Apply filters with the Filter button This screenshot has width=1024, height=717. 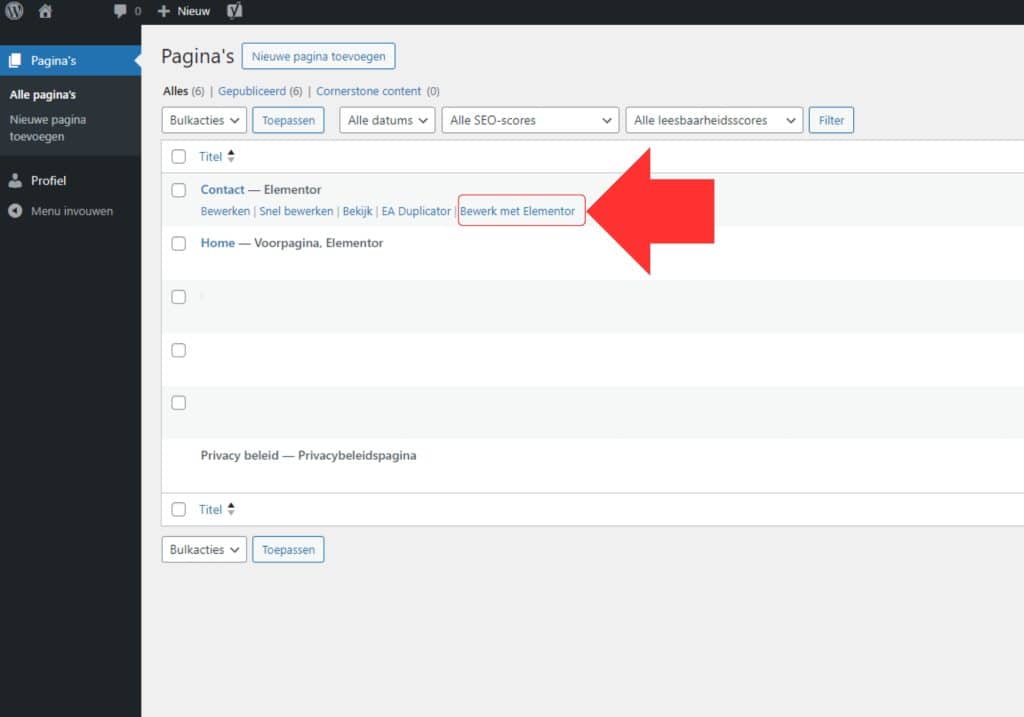pos(830,119)
